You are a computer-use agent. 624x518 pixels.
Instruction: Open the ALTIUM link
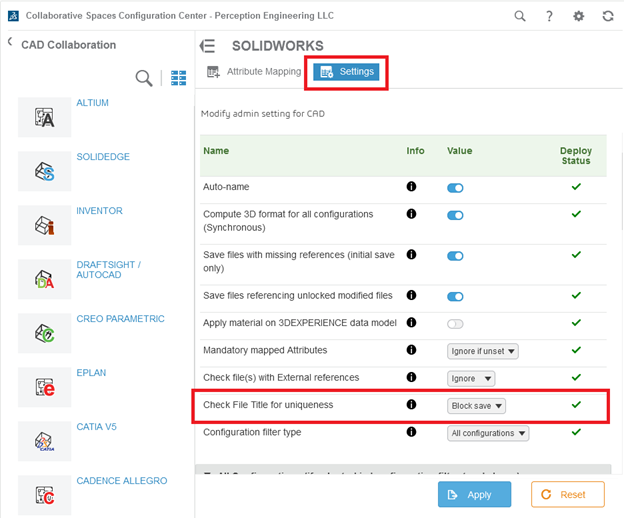(x=92, y=103)
